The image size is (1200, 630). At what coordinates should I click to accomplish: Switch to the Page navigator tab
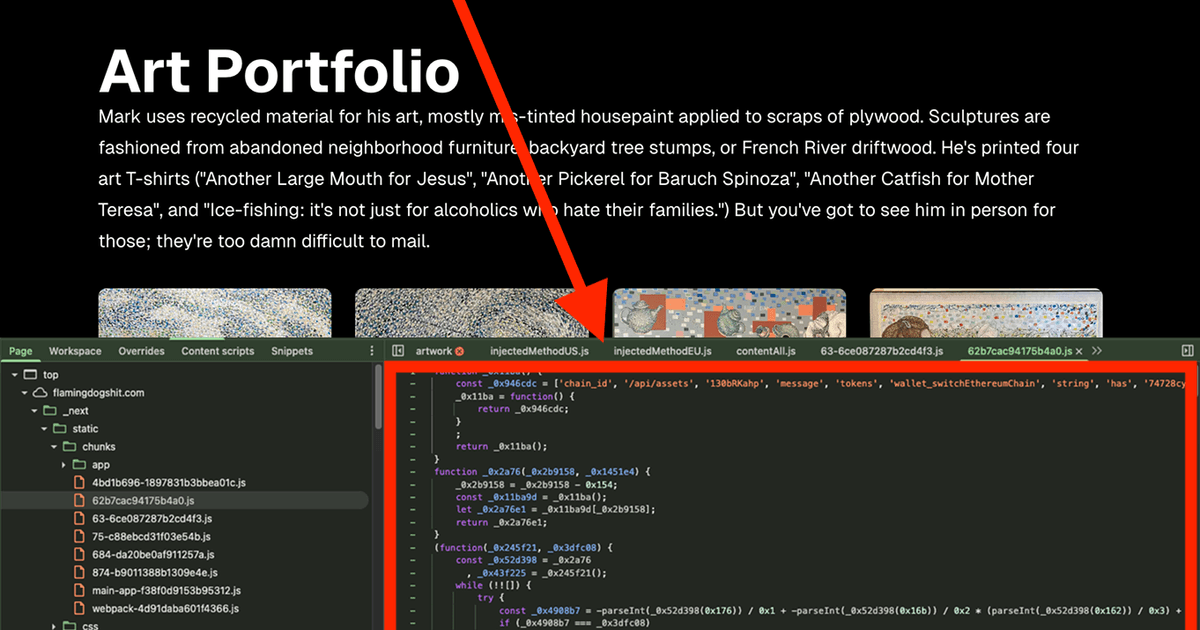point(21,351)
